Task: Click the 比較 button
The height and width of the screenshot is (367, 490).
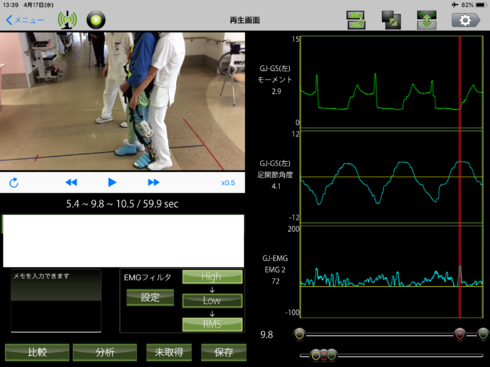Action: (x=37, y=352)
